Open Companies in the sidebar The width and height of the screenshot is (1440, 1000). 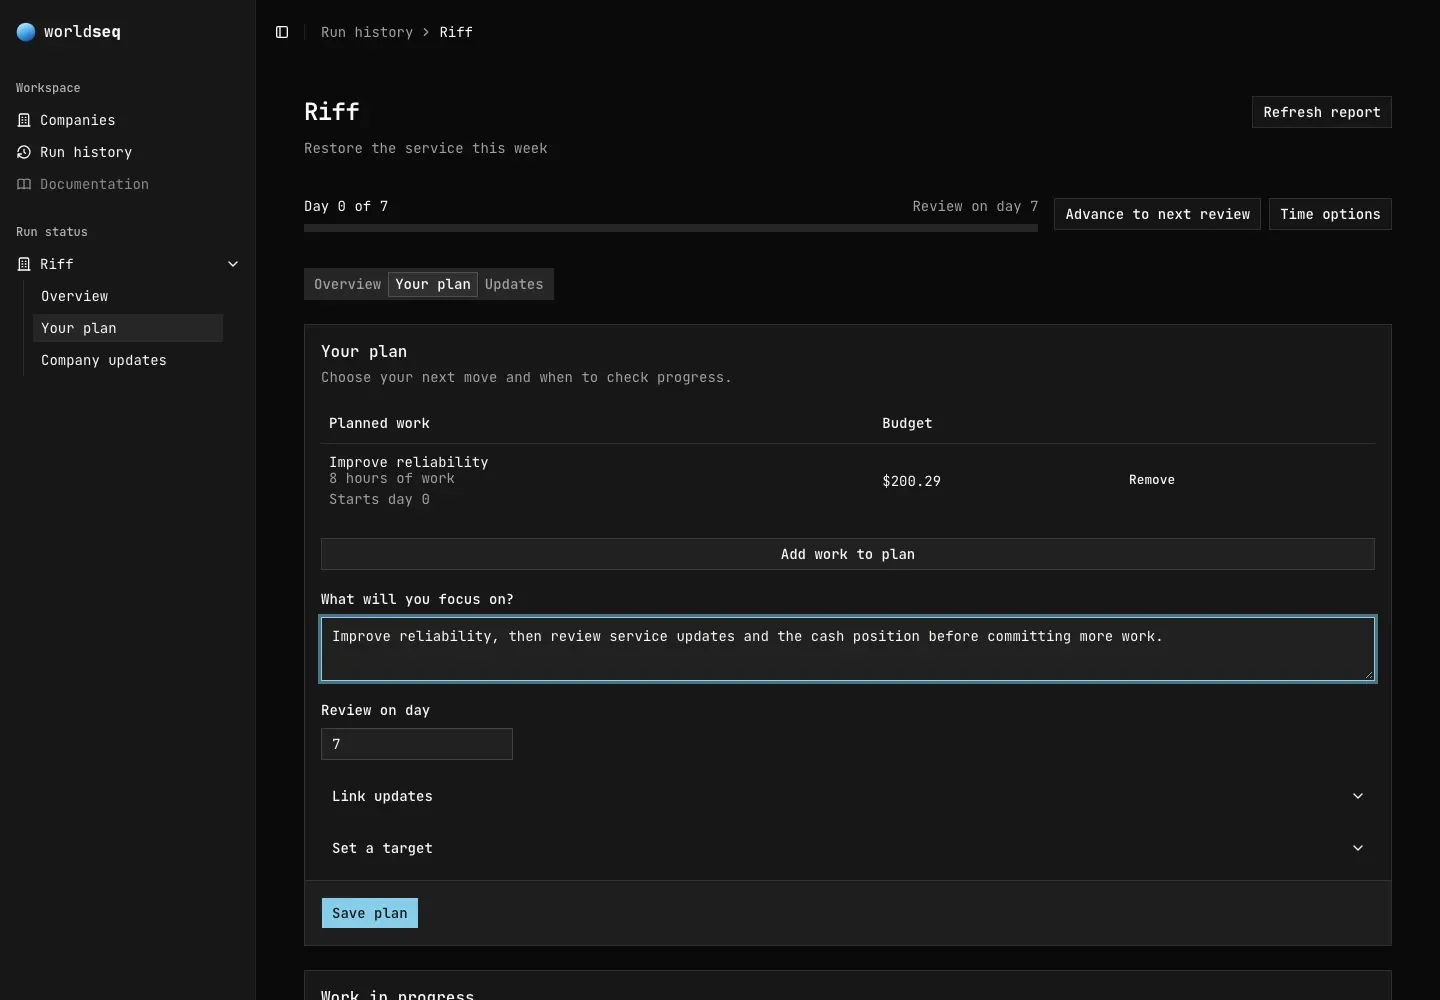[x=128, y=120]
